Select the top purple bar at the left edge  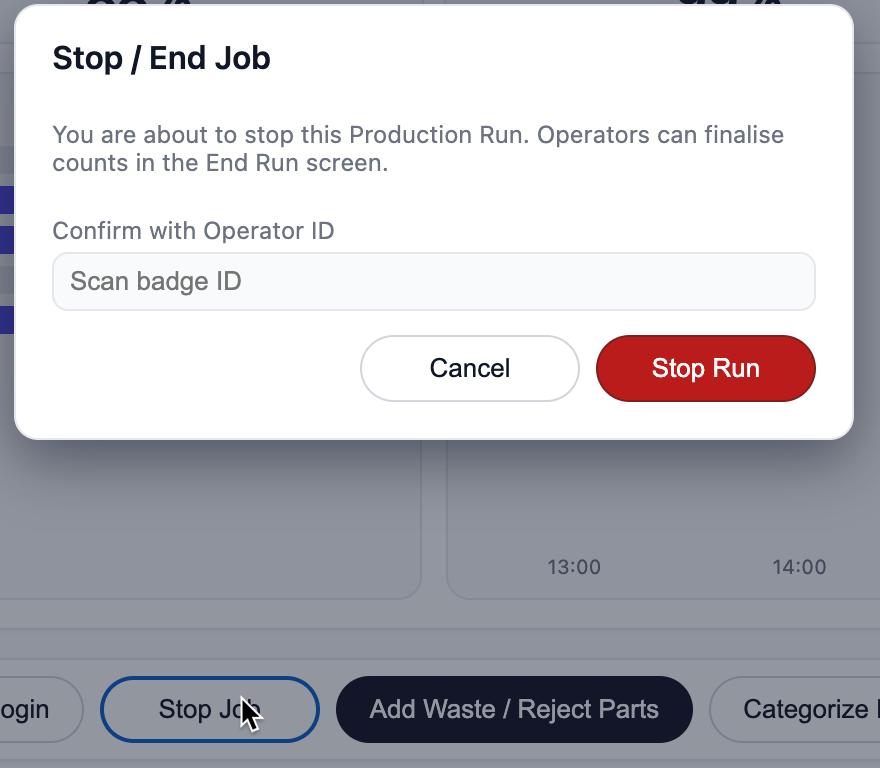tap(6, 199)
